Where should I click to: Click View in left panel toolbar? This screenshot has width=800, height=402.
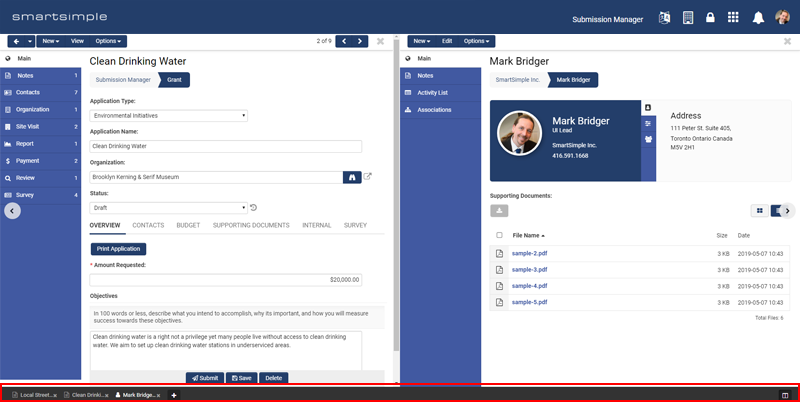click(77, 41)
